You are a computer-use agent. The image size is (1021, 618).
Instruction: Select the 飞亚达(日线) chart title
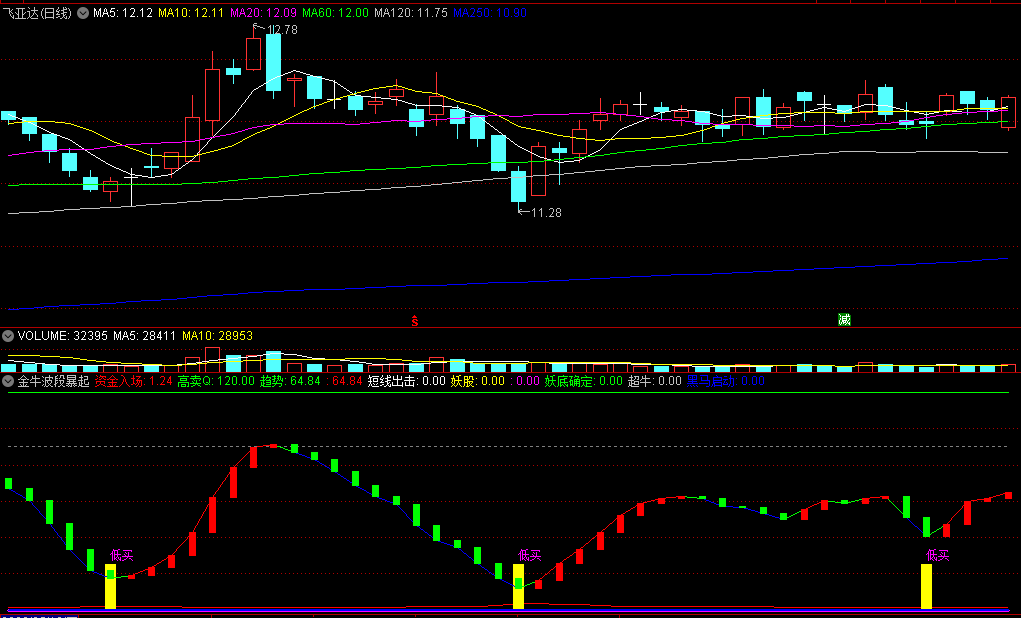(x=37, y=12)
